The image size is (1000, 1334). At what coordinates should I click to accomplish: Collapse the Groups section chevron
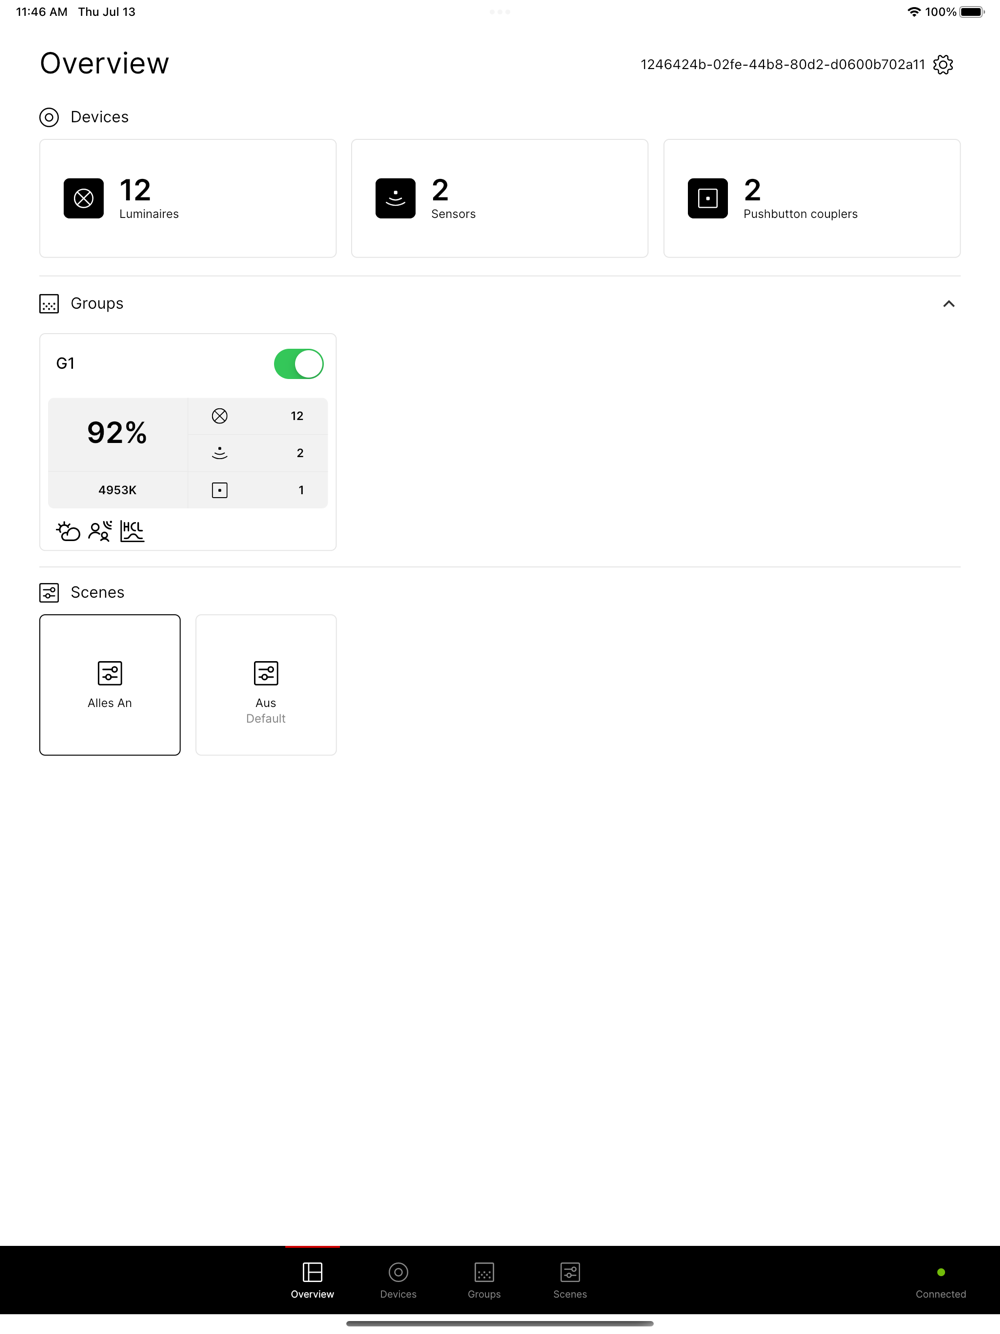tap(949, 304)
